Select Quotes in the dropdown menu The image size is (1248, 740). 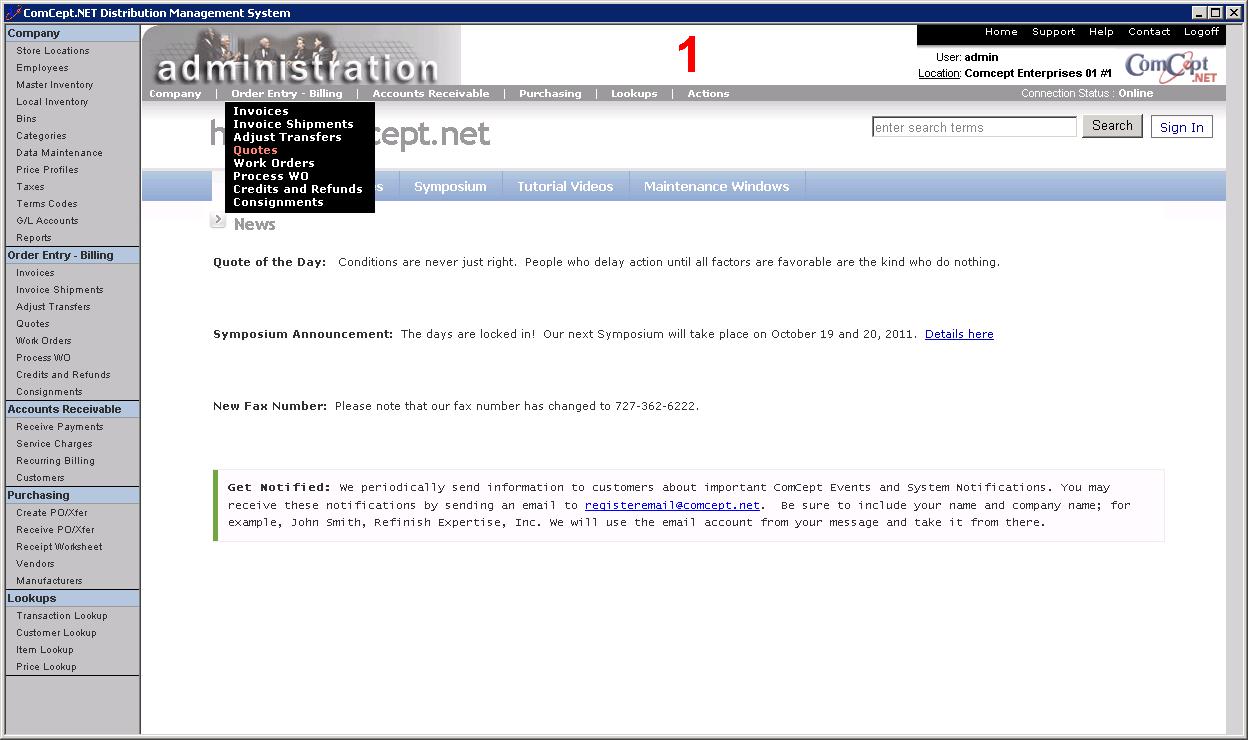point(255,150)
